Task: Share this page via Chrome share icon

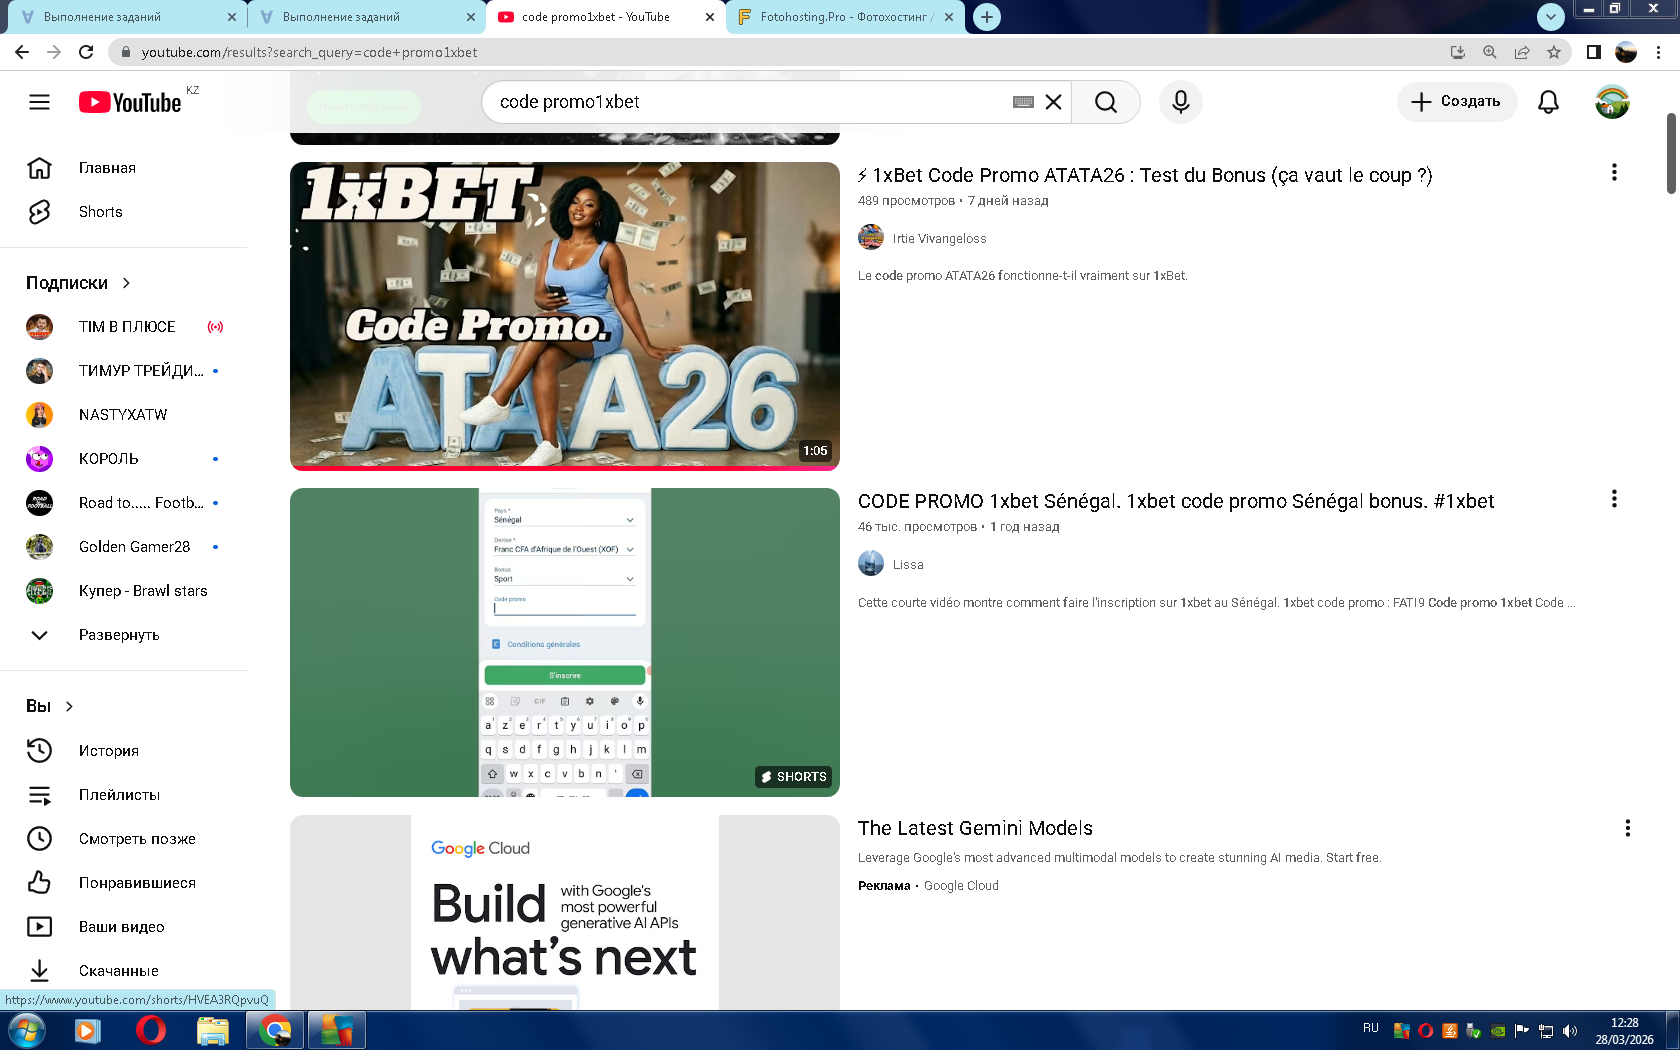Action: tap(1522, 52)
